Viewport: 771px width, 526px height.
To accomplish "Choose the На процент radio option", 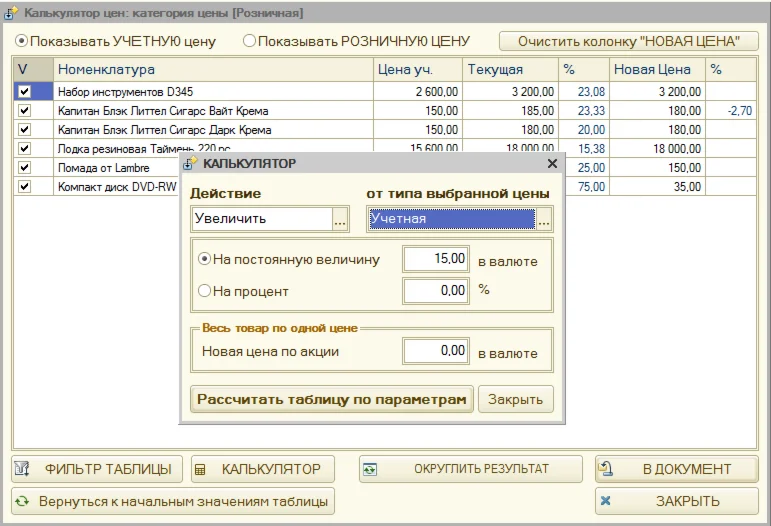I will pyautogui.click(x=205, y=291).
